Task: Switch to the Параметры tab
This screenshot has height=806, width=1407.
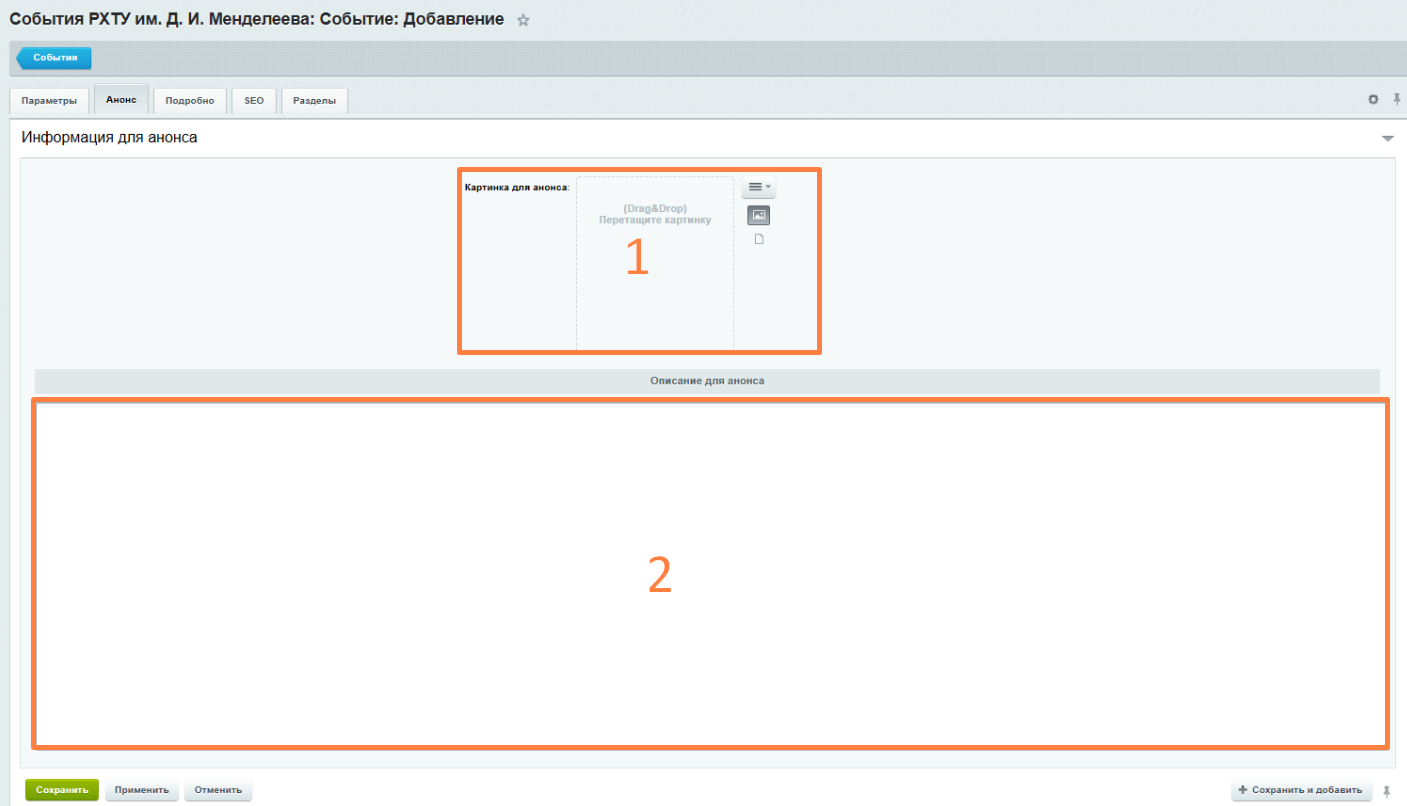Action: point(49,101)
